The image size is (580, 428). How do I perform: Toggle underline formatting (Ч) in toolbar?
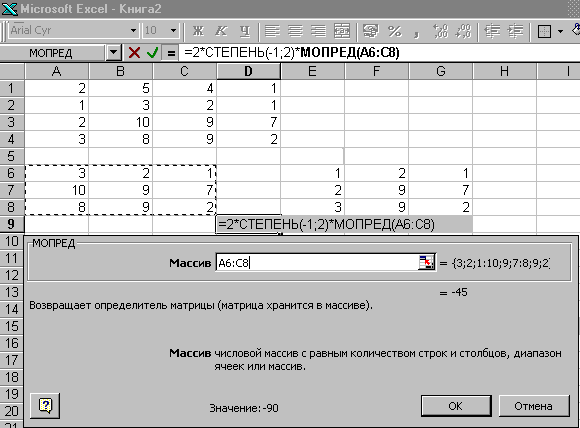(x=245, y=31)
